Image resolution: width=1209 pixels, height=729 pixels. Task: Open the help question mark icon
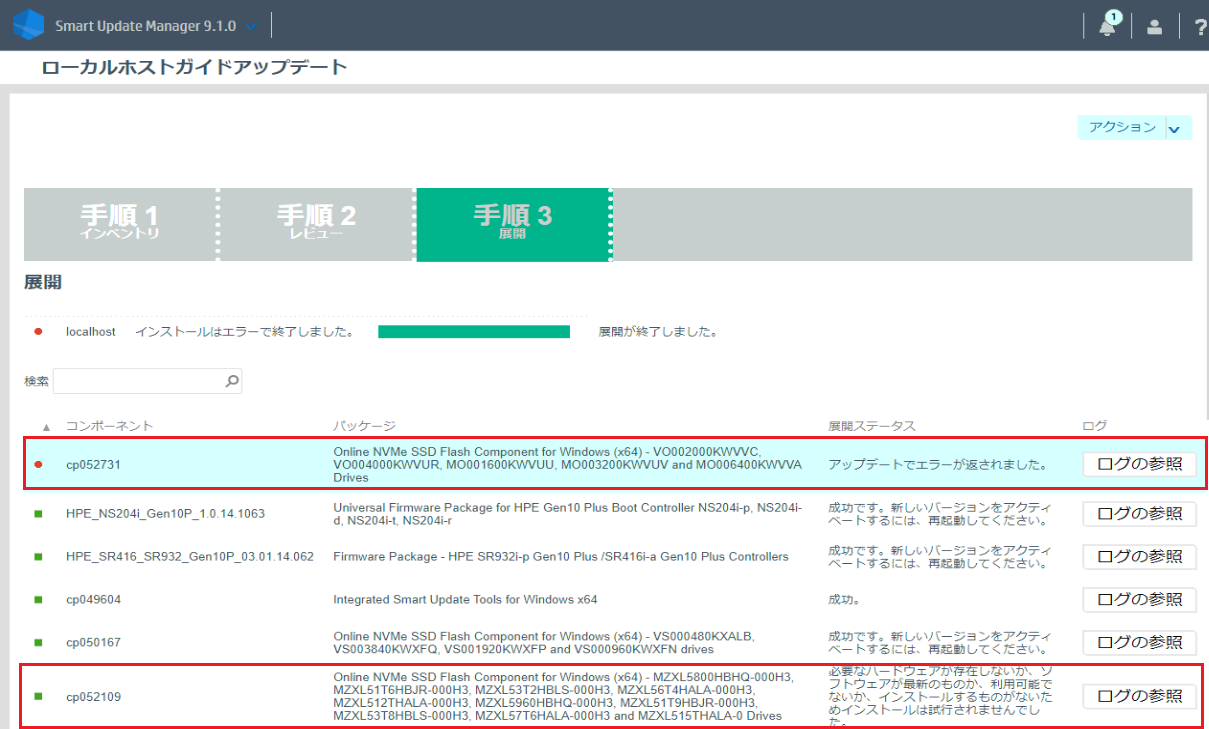tap(1200, 27)
